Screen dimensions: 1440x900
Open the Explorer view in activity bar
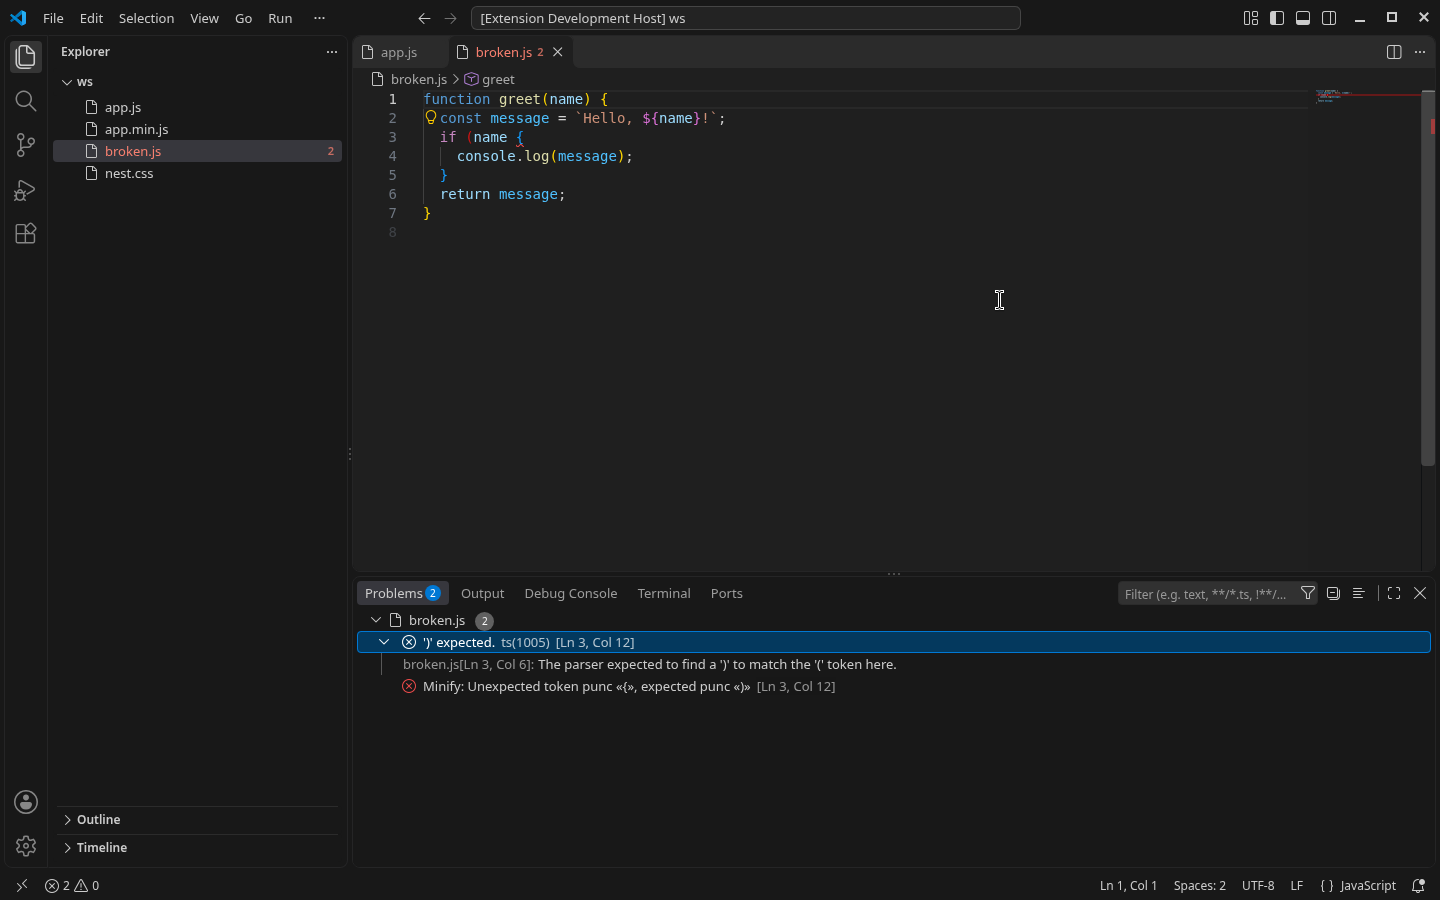pyautogui.click(x=26, y=57)
